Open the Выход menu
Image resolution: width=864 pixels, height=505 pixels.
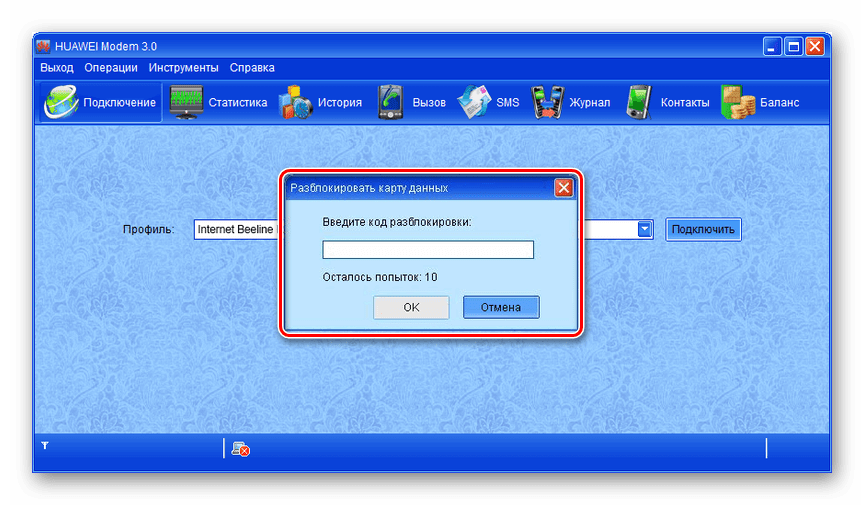pyautogui.click(x=57, y=68)
